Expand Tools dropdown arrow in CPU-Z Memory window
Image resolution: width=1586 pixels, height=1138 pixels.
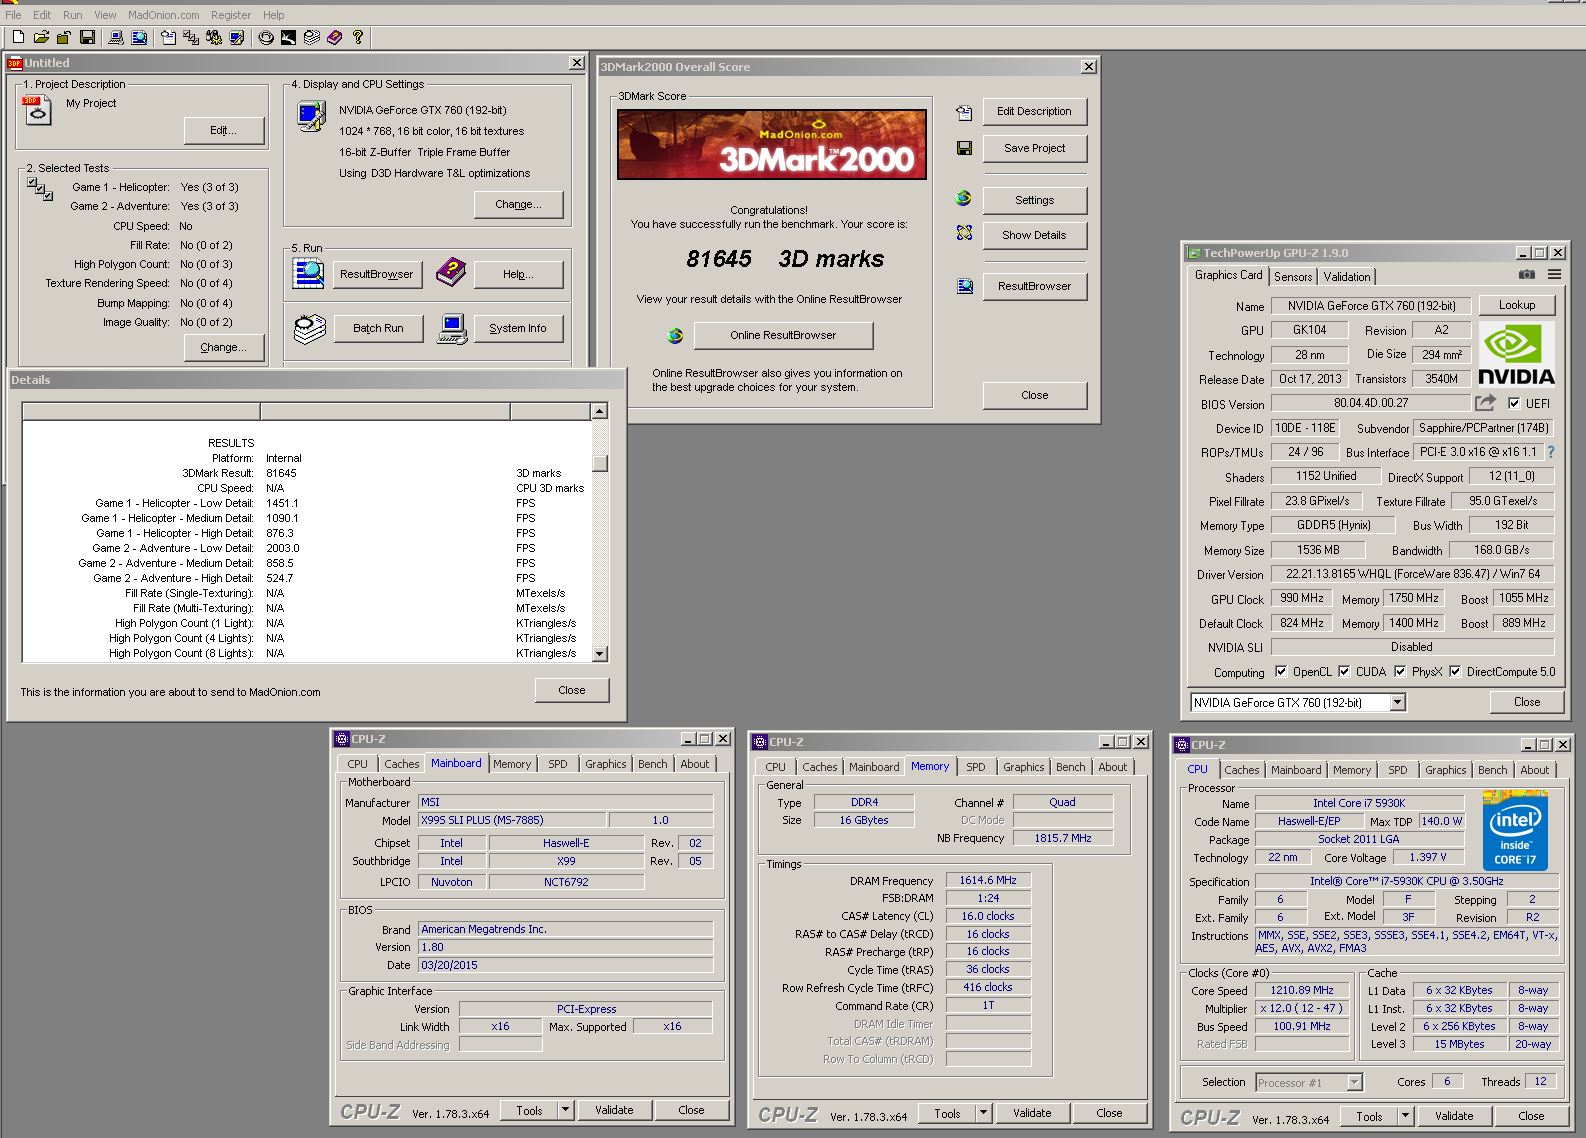pos(983,1112)
